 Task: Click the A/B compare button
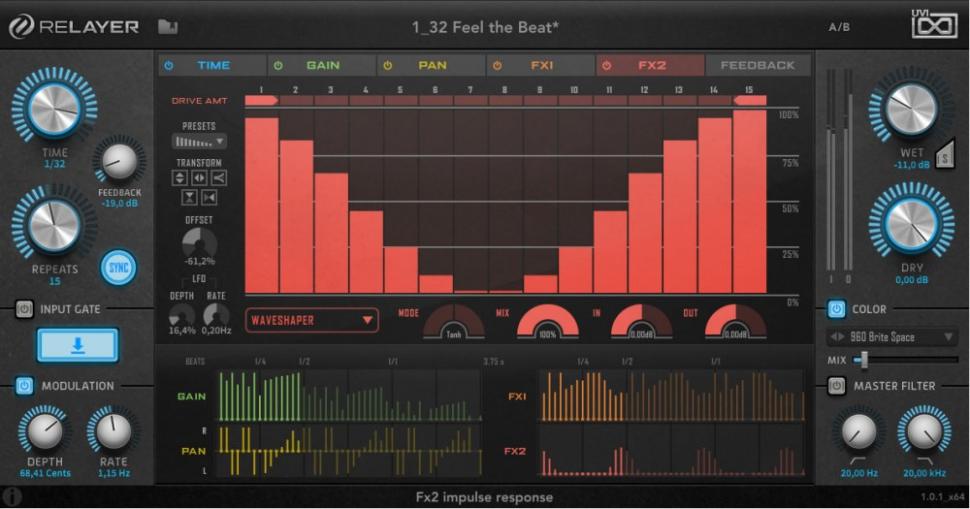839,27
